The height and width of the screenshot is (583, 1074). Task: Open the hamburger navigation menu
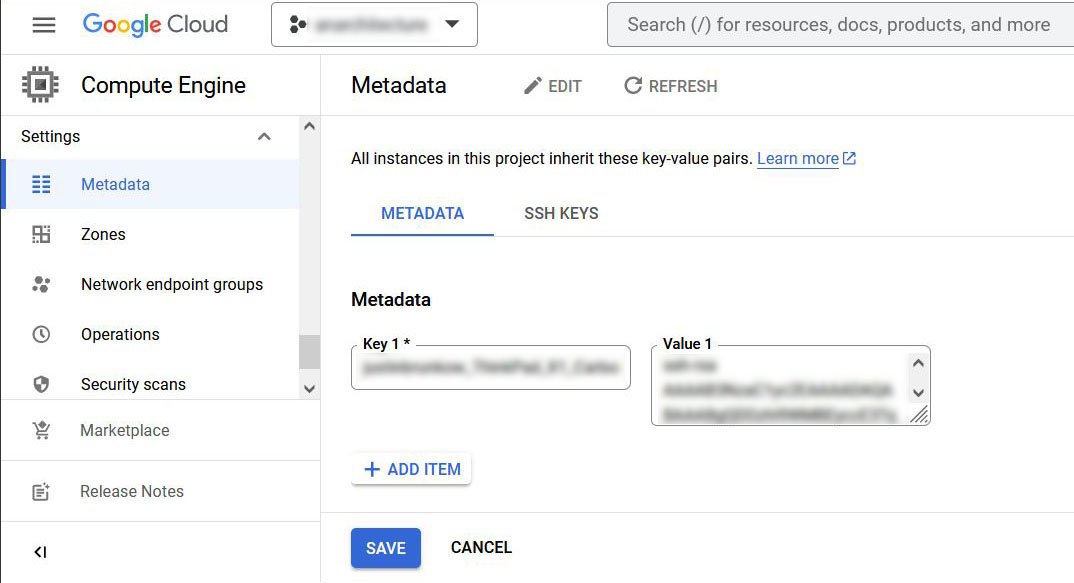pyautogui.click(x=44, y=25)
